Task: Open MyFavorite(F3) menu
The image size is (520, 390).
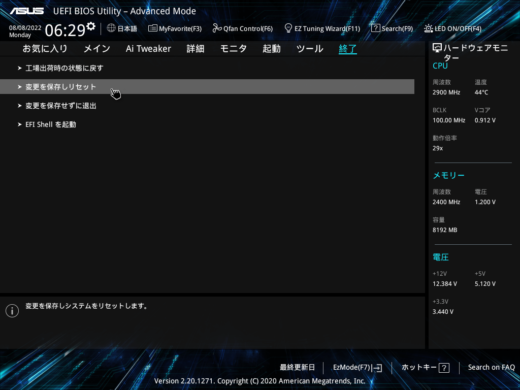Action: 175,29
